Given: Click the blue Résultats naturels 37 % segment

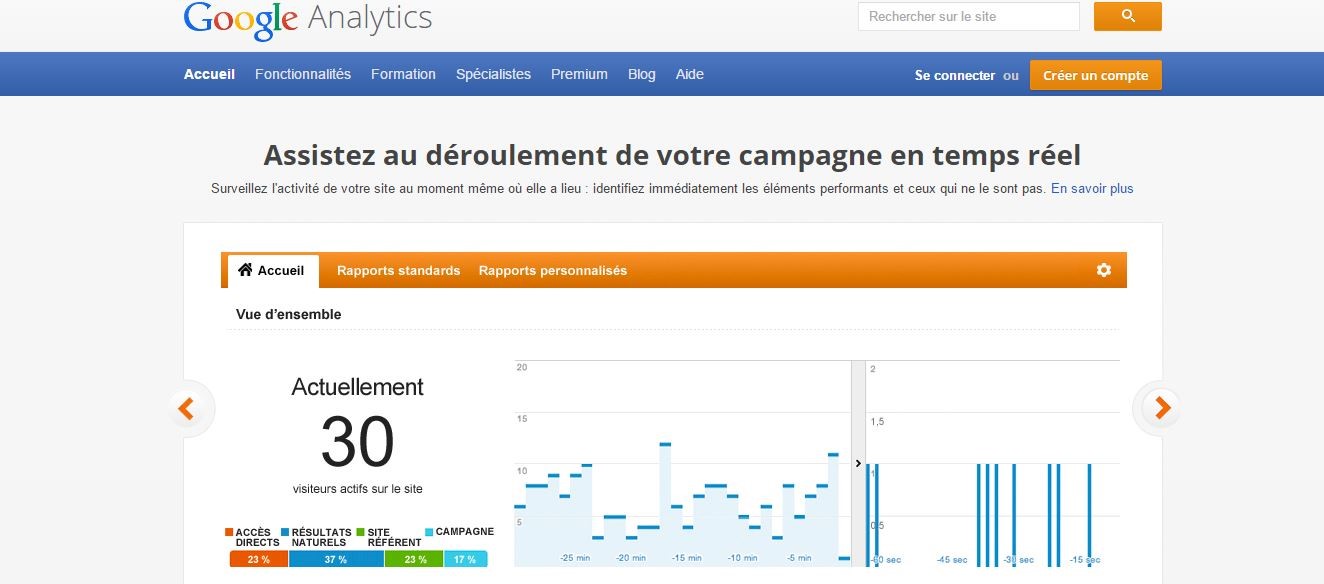Looking at the screenshot, I should 336,559.
